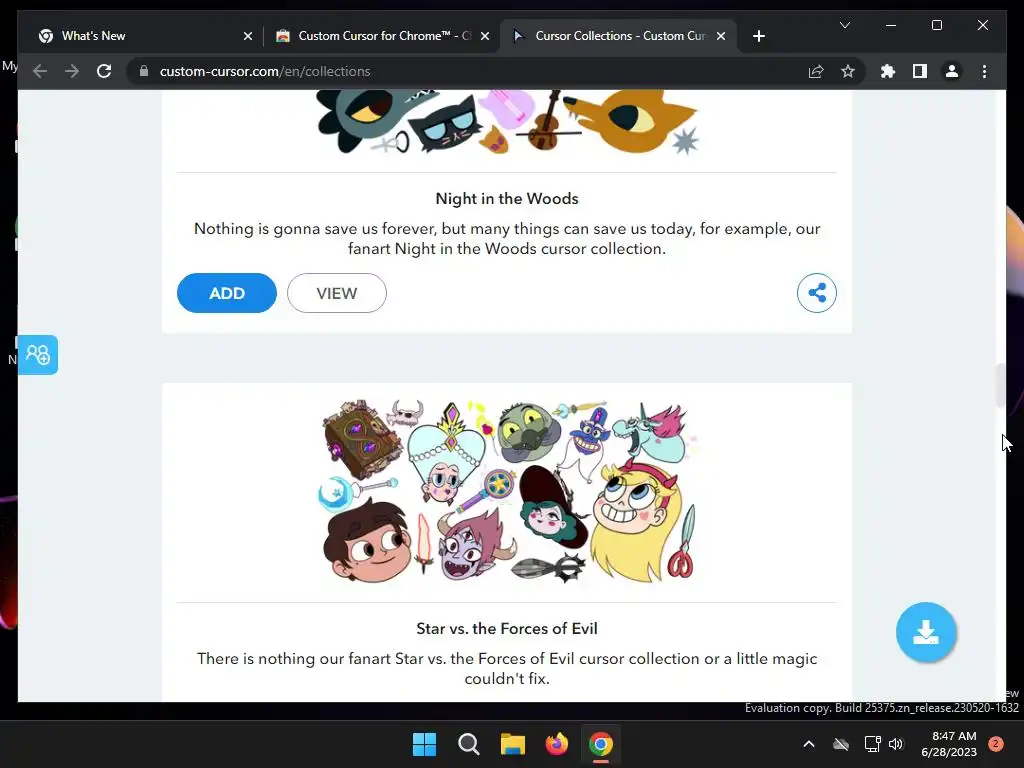Open the Windows Start menu
Viewport: 1024px width, 768px height.
(x=424, y=744)
